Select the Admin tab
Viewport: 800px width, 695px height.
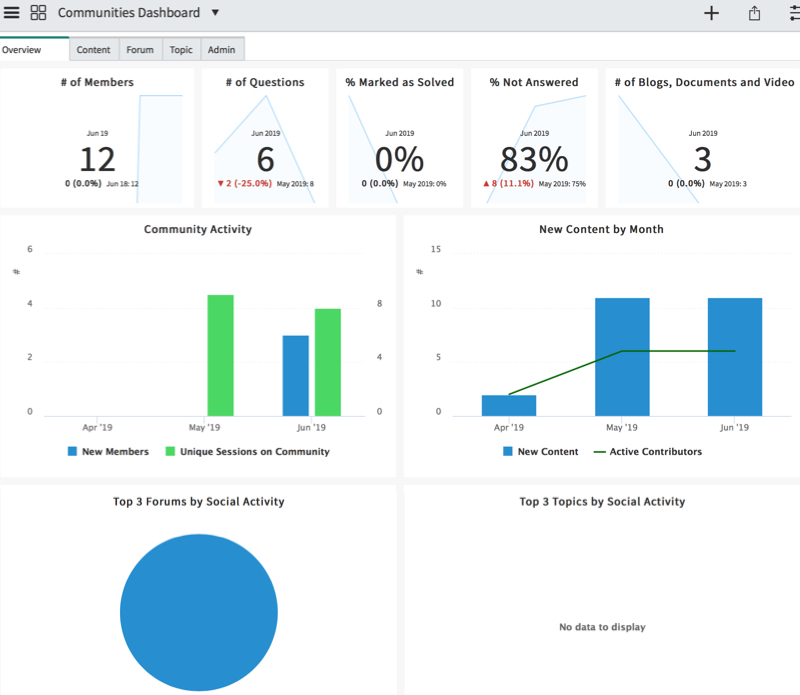221,49
